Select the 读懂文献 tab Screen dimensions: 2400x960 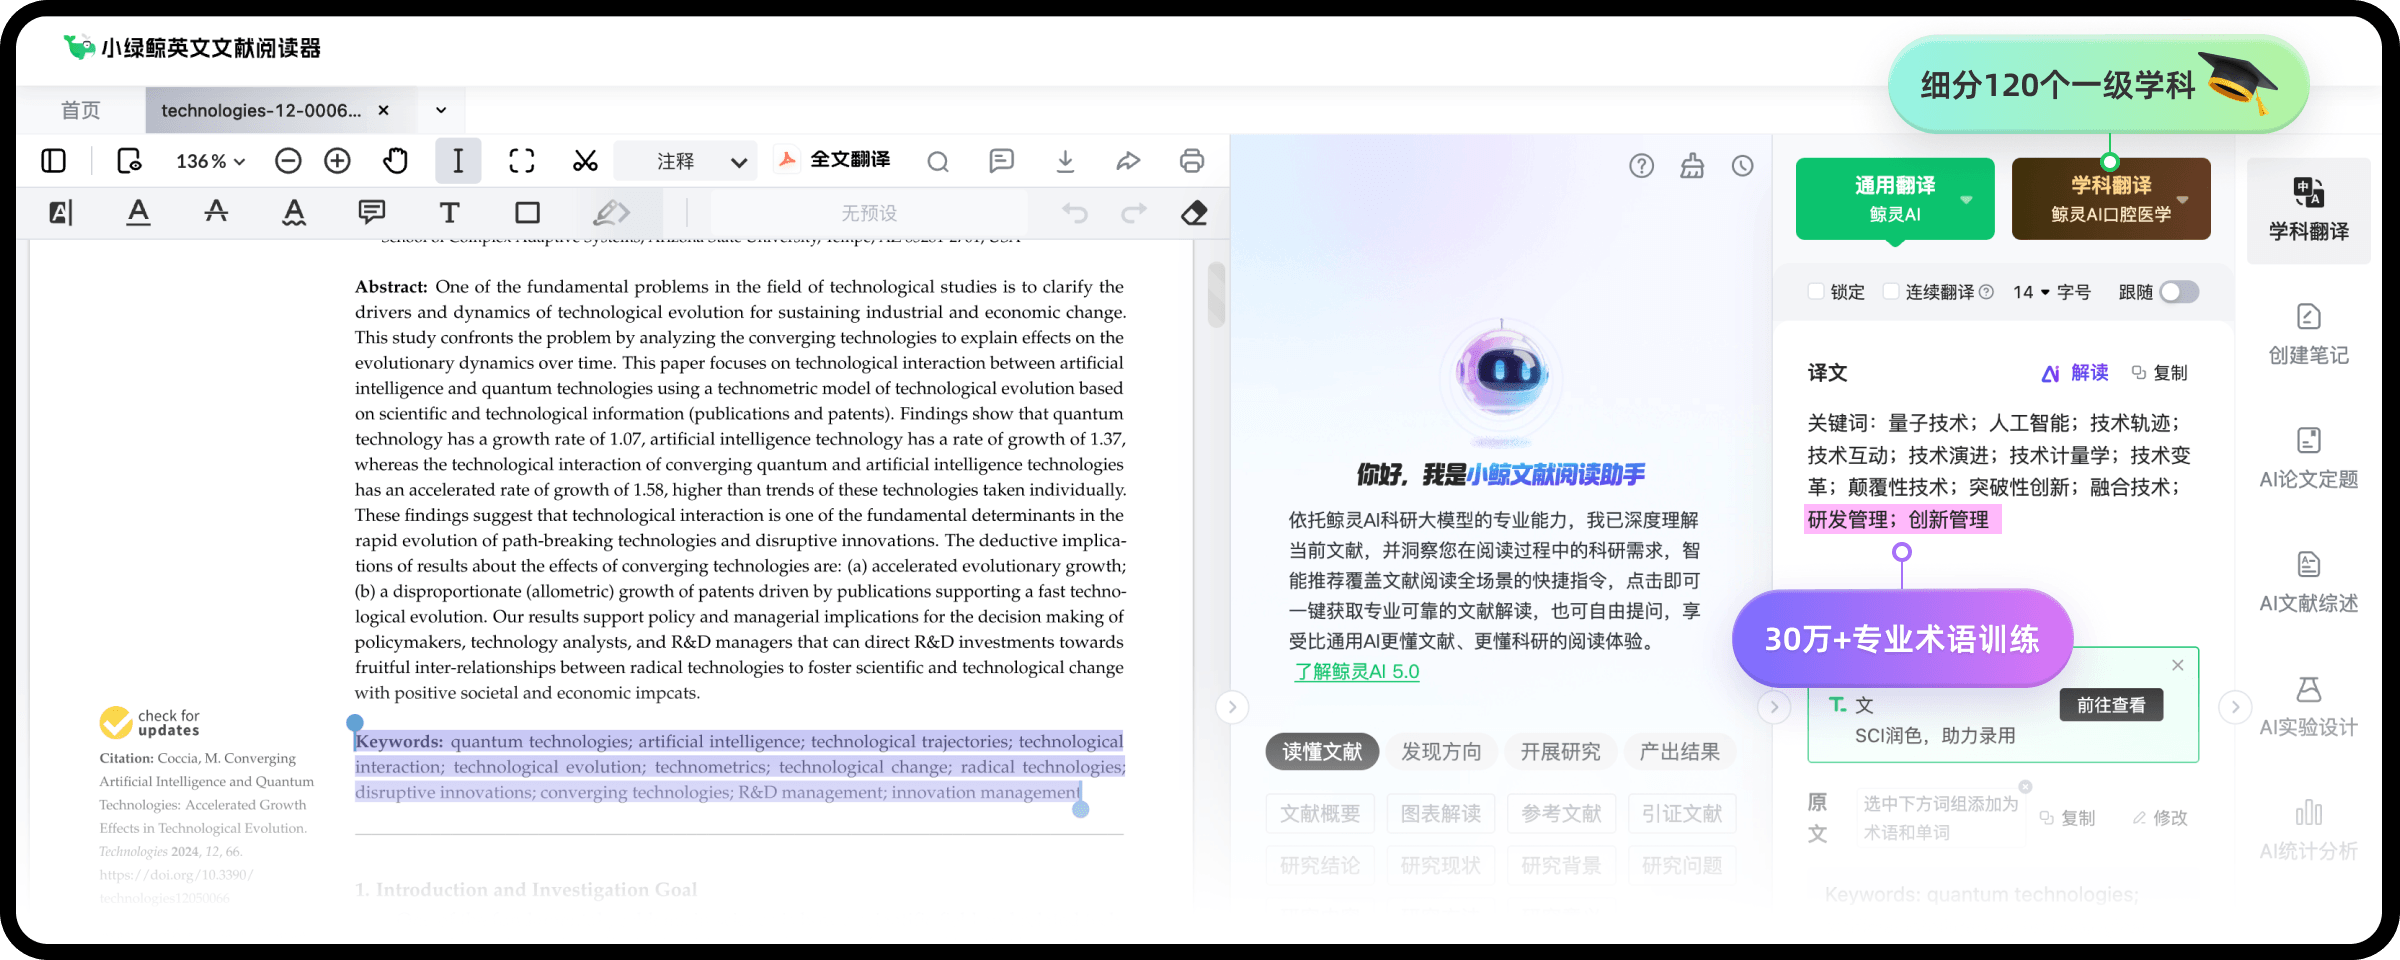click(x=1322, y=752)
